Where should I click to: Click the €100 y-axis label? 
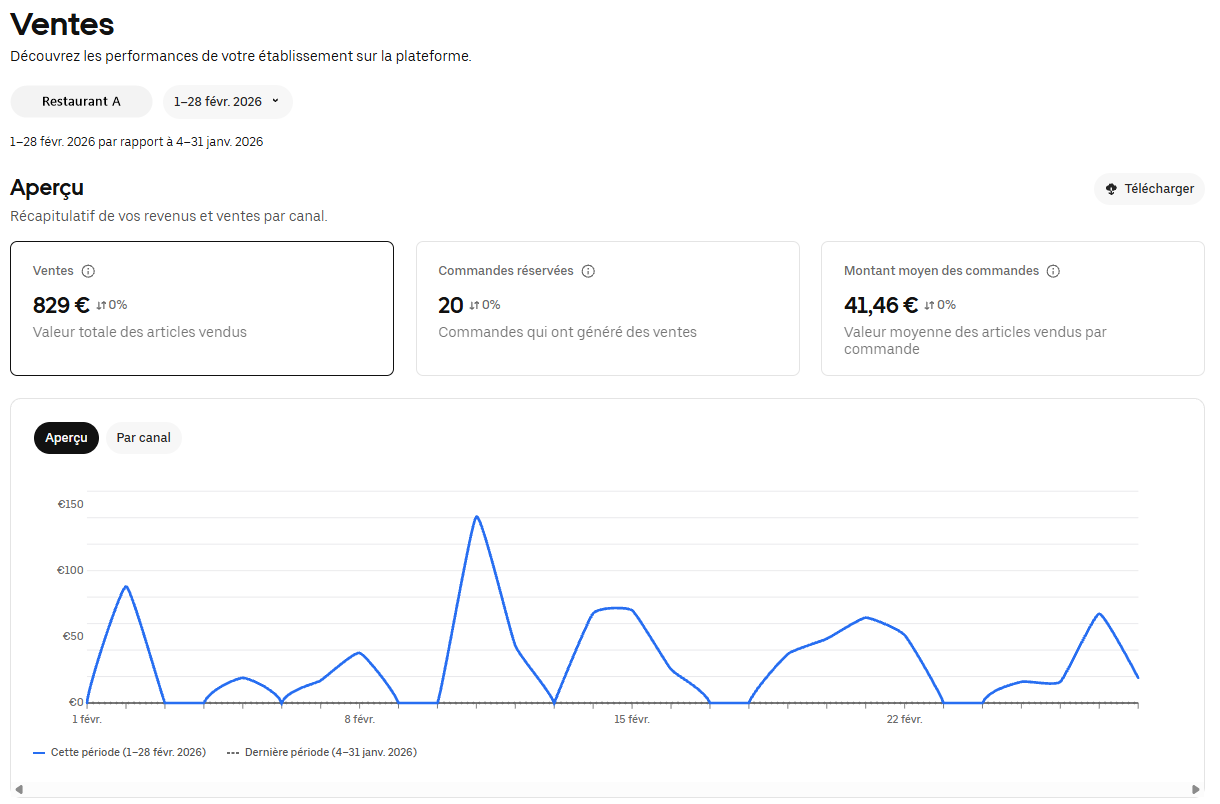coord(71,570)
